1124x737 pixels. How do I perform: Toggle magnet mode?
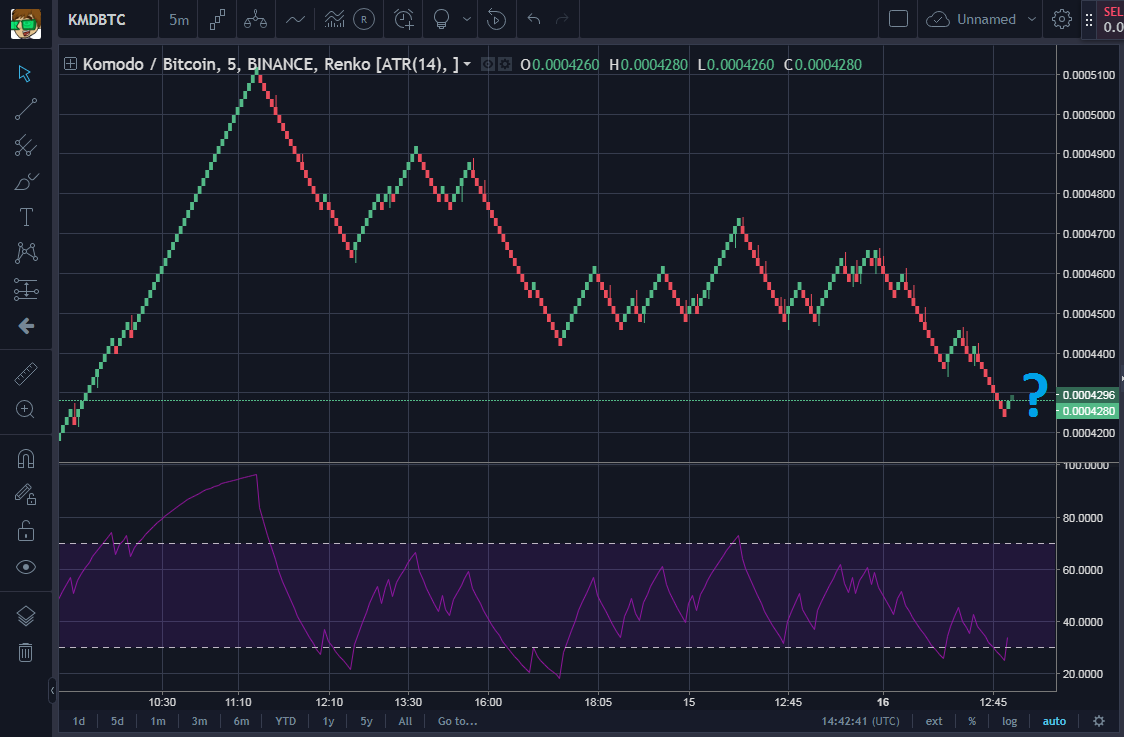point(25,458)
